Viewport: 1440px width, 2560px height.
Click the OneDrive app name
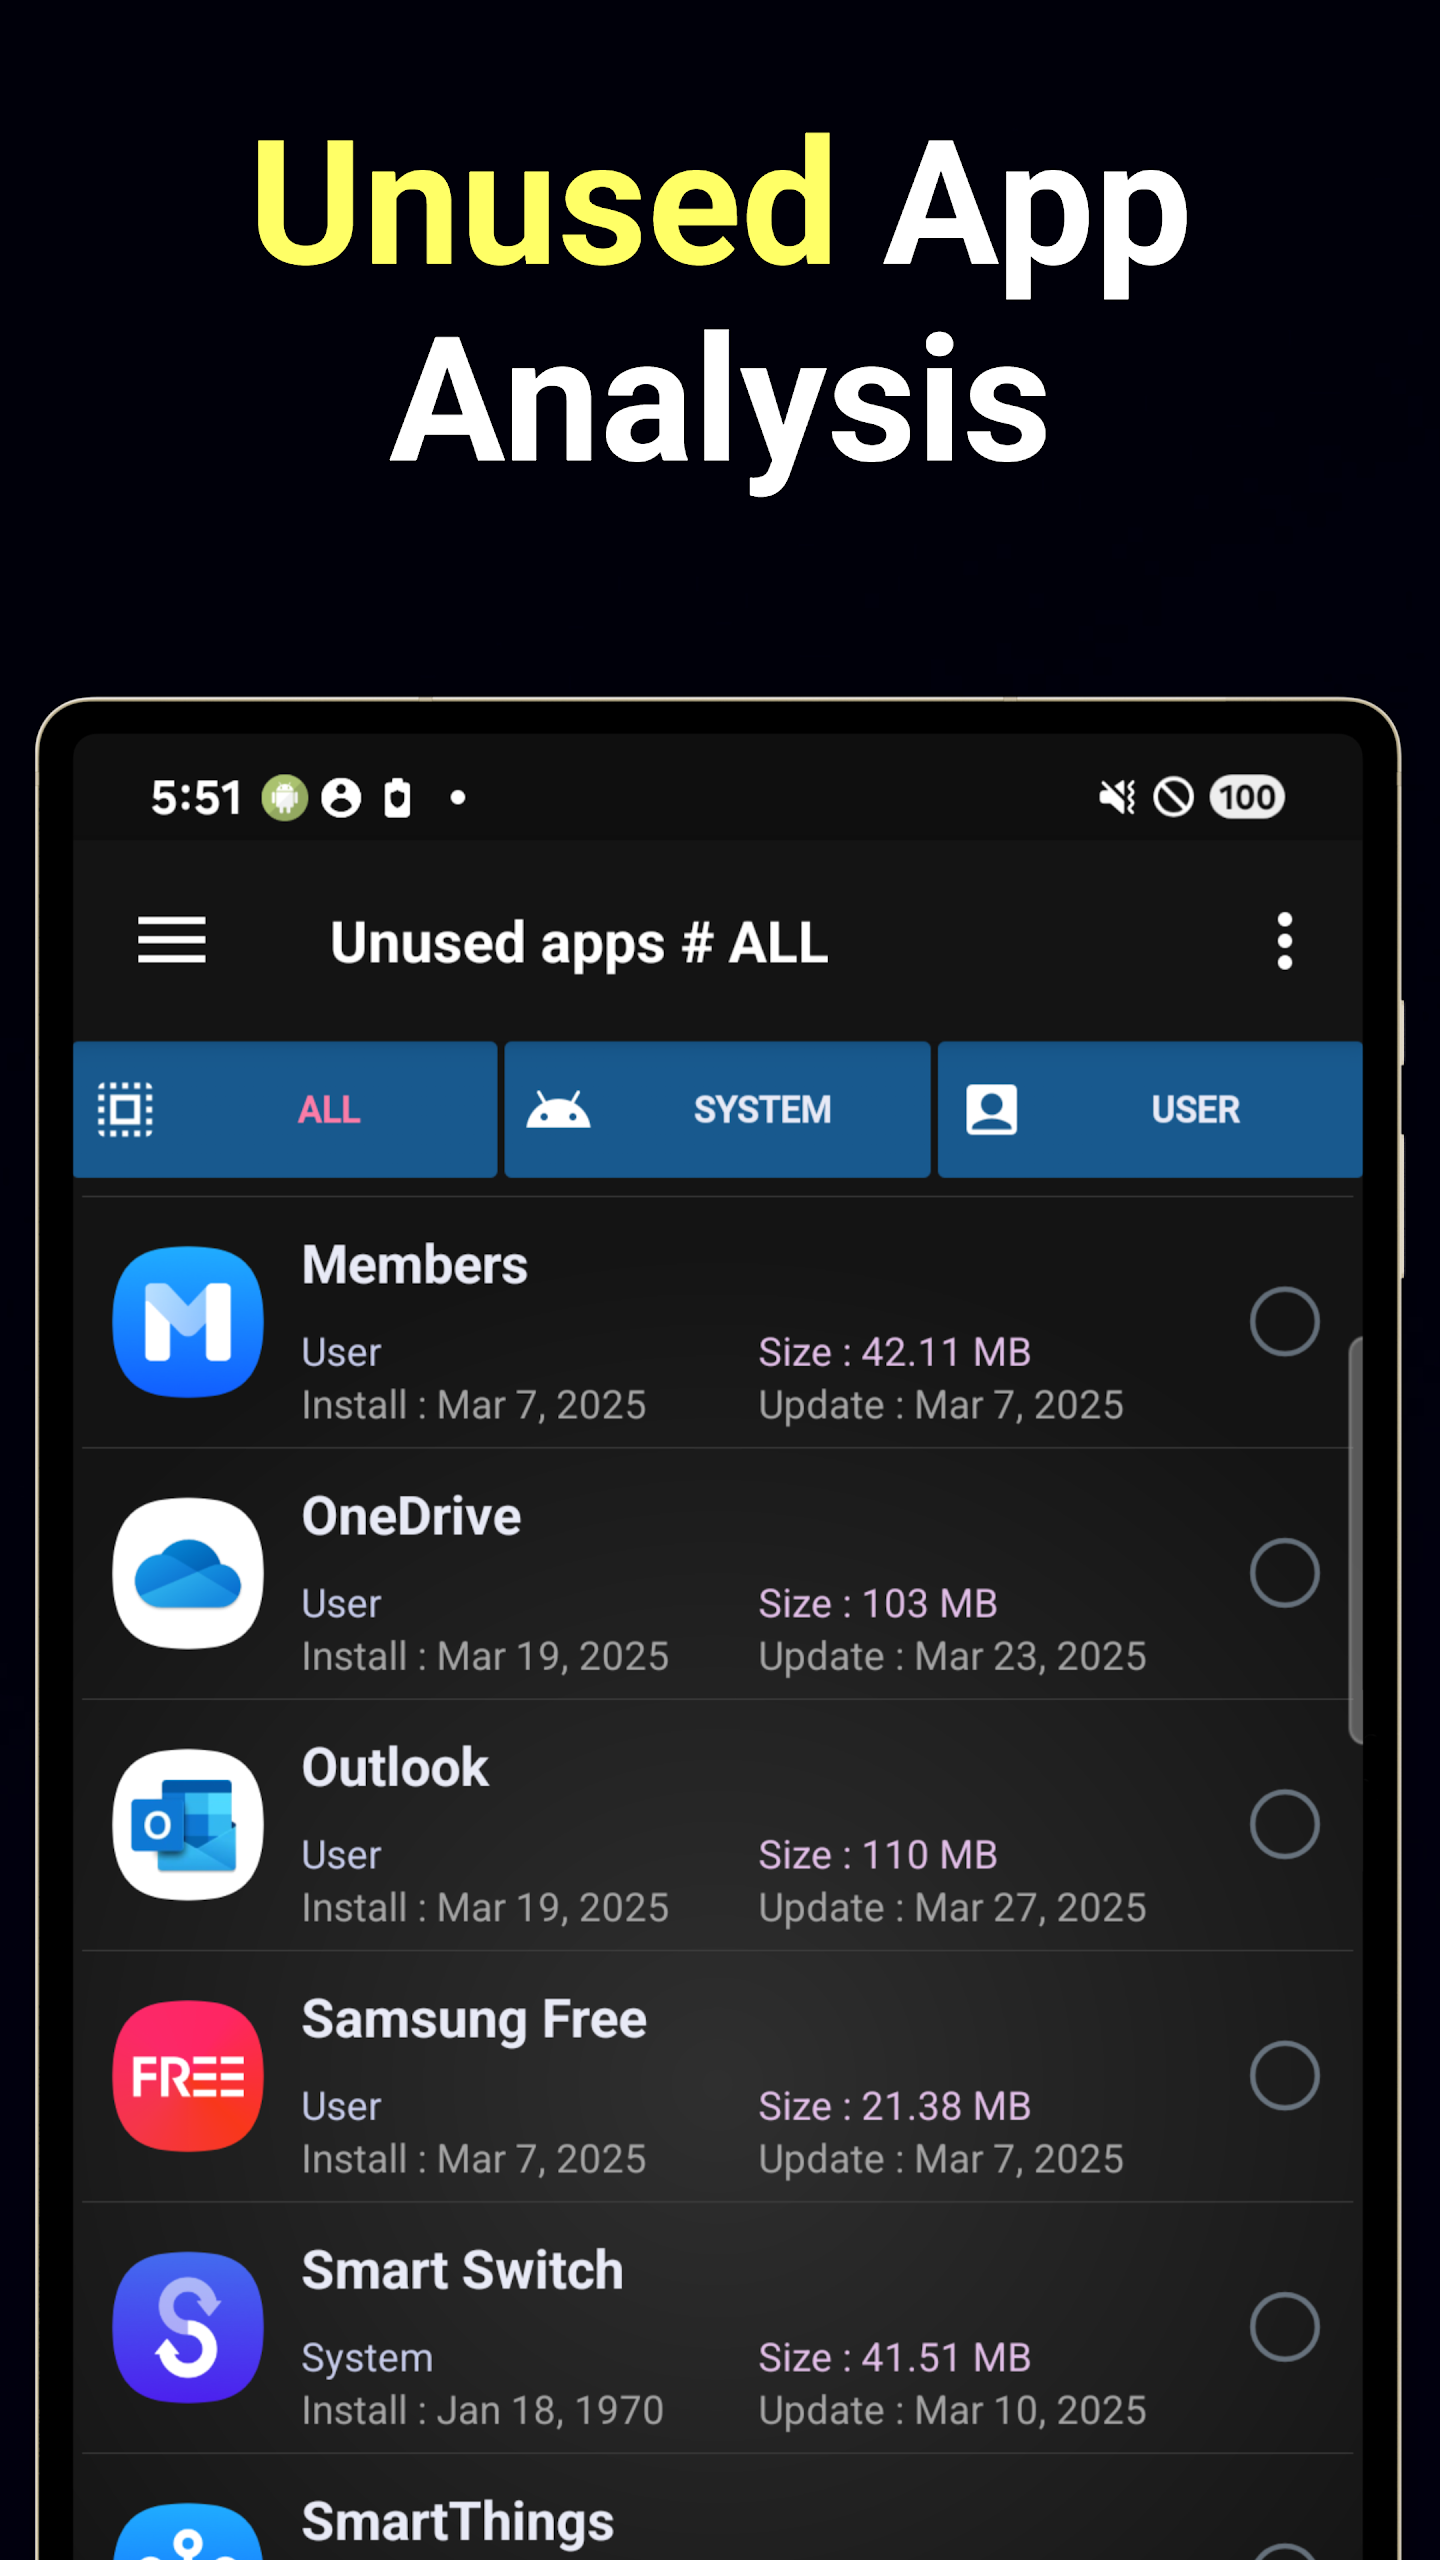tap(412, 1517)
